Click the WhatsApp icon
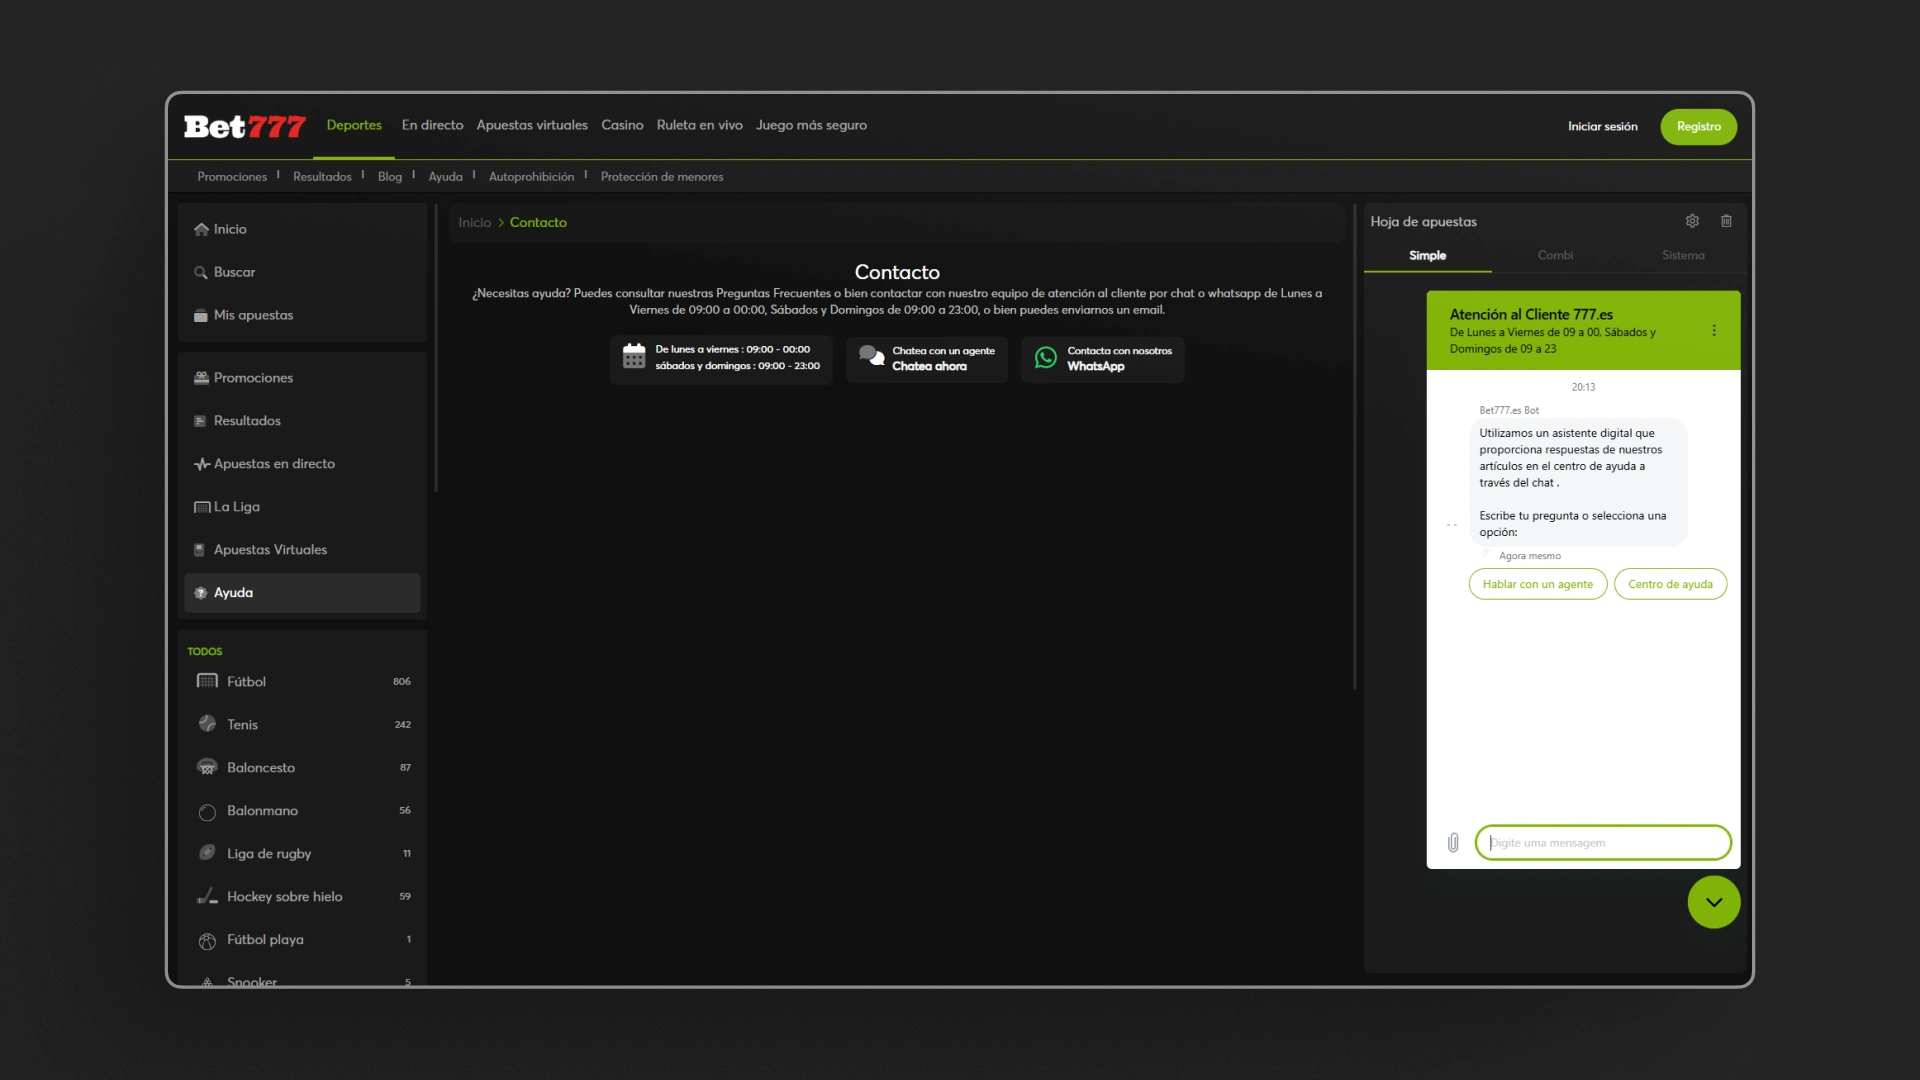Screen dimensions: 1920x1080 1046,358
